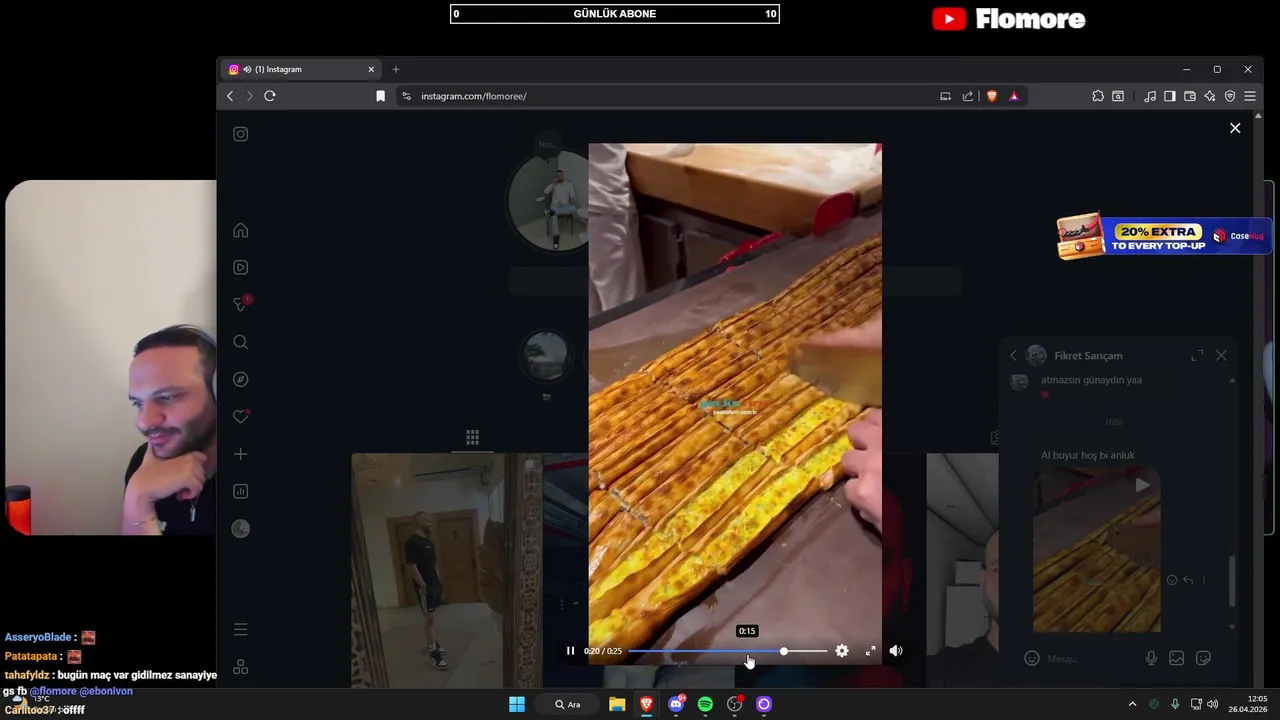
Task: Close the Instagram browser tab
Action: coord(371,69)
